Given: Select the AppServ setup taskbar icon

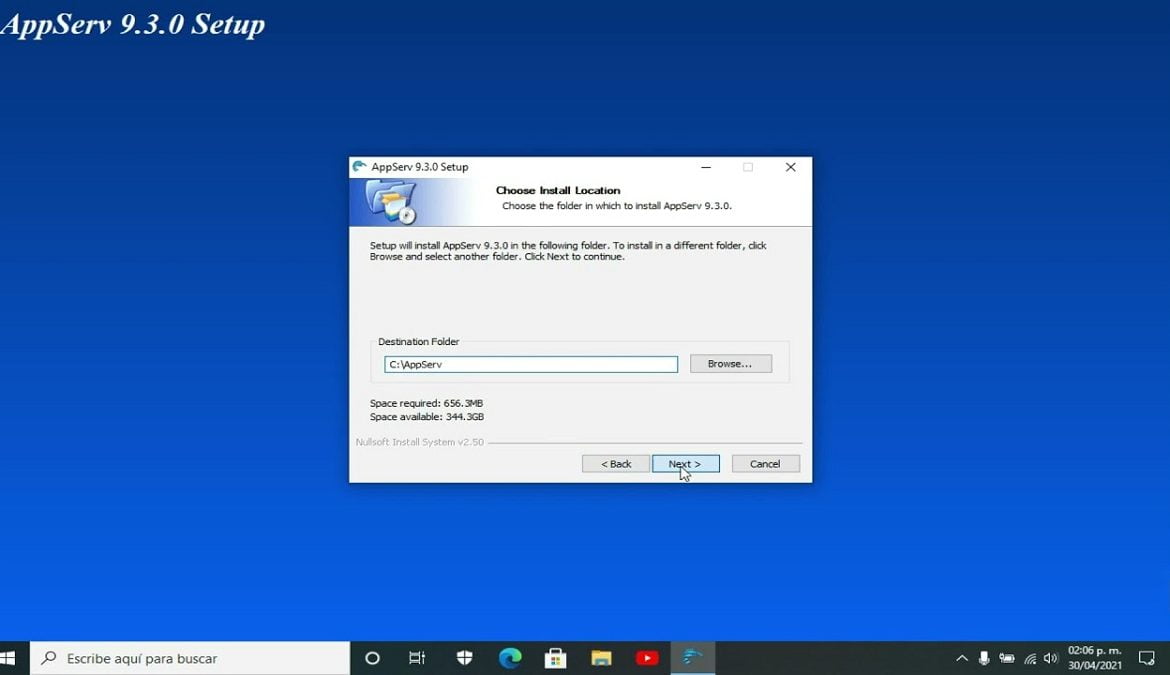Looking at the screenshot, I should pyautogui.click(x=692, y=658).
